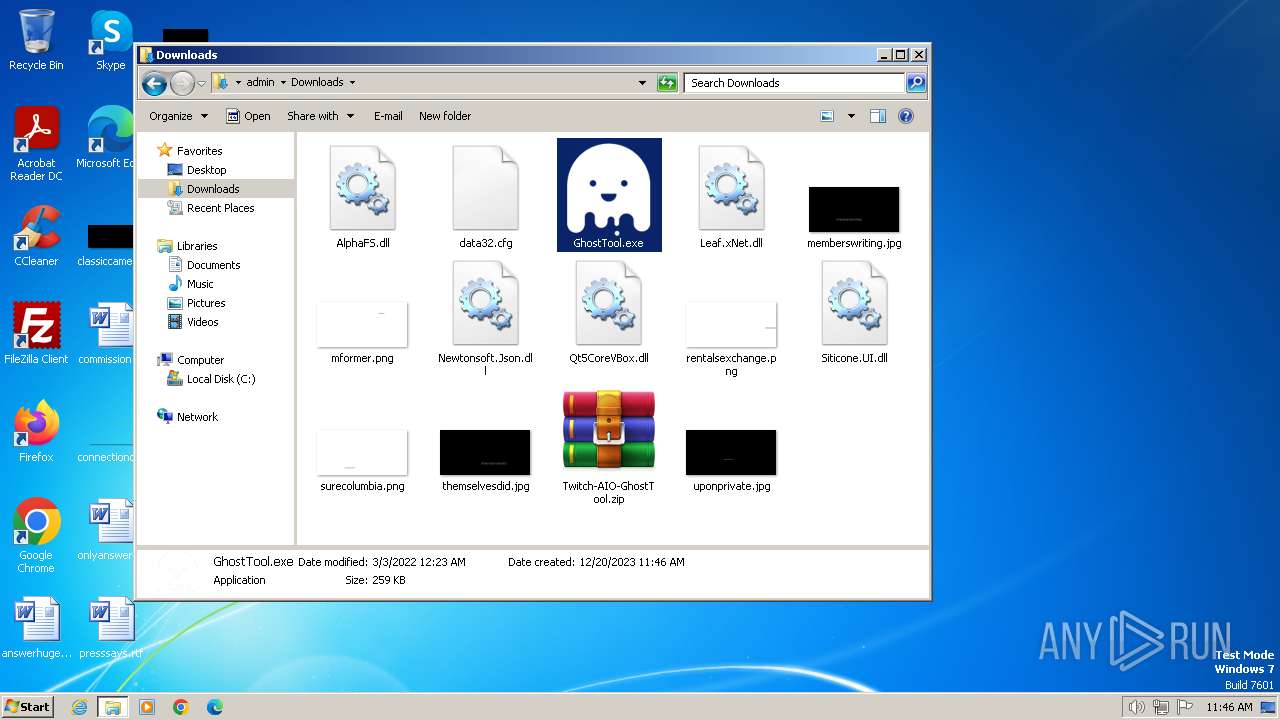
Task: Open the Share with menu
Action: point(320,116)
